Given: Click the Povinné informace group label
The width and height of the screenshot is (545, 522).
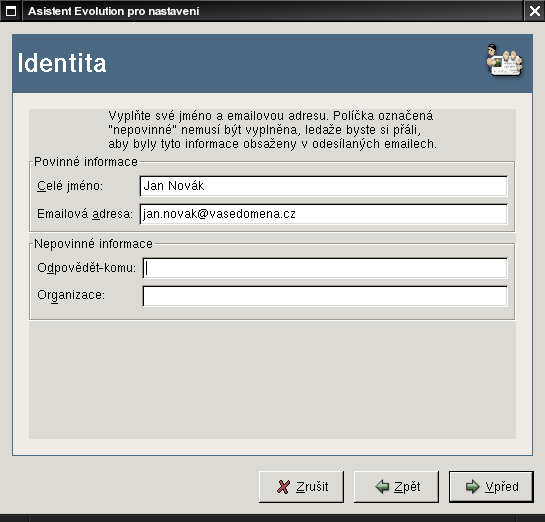Looking at the screenshot, I should (x=86, y=162).
